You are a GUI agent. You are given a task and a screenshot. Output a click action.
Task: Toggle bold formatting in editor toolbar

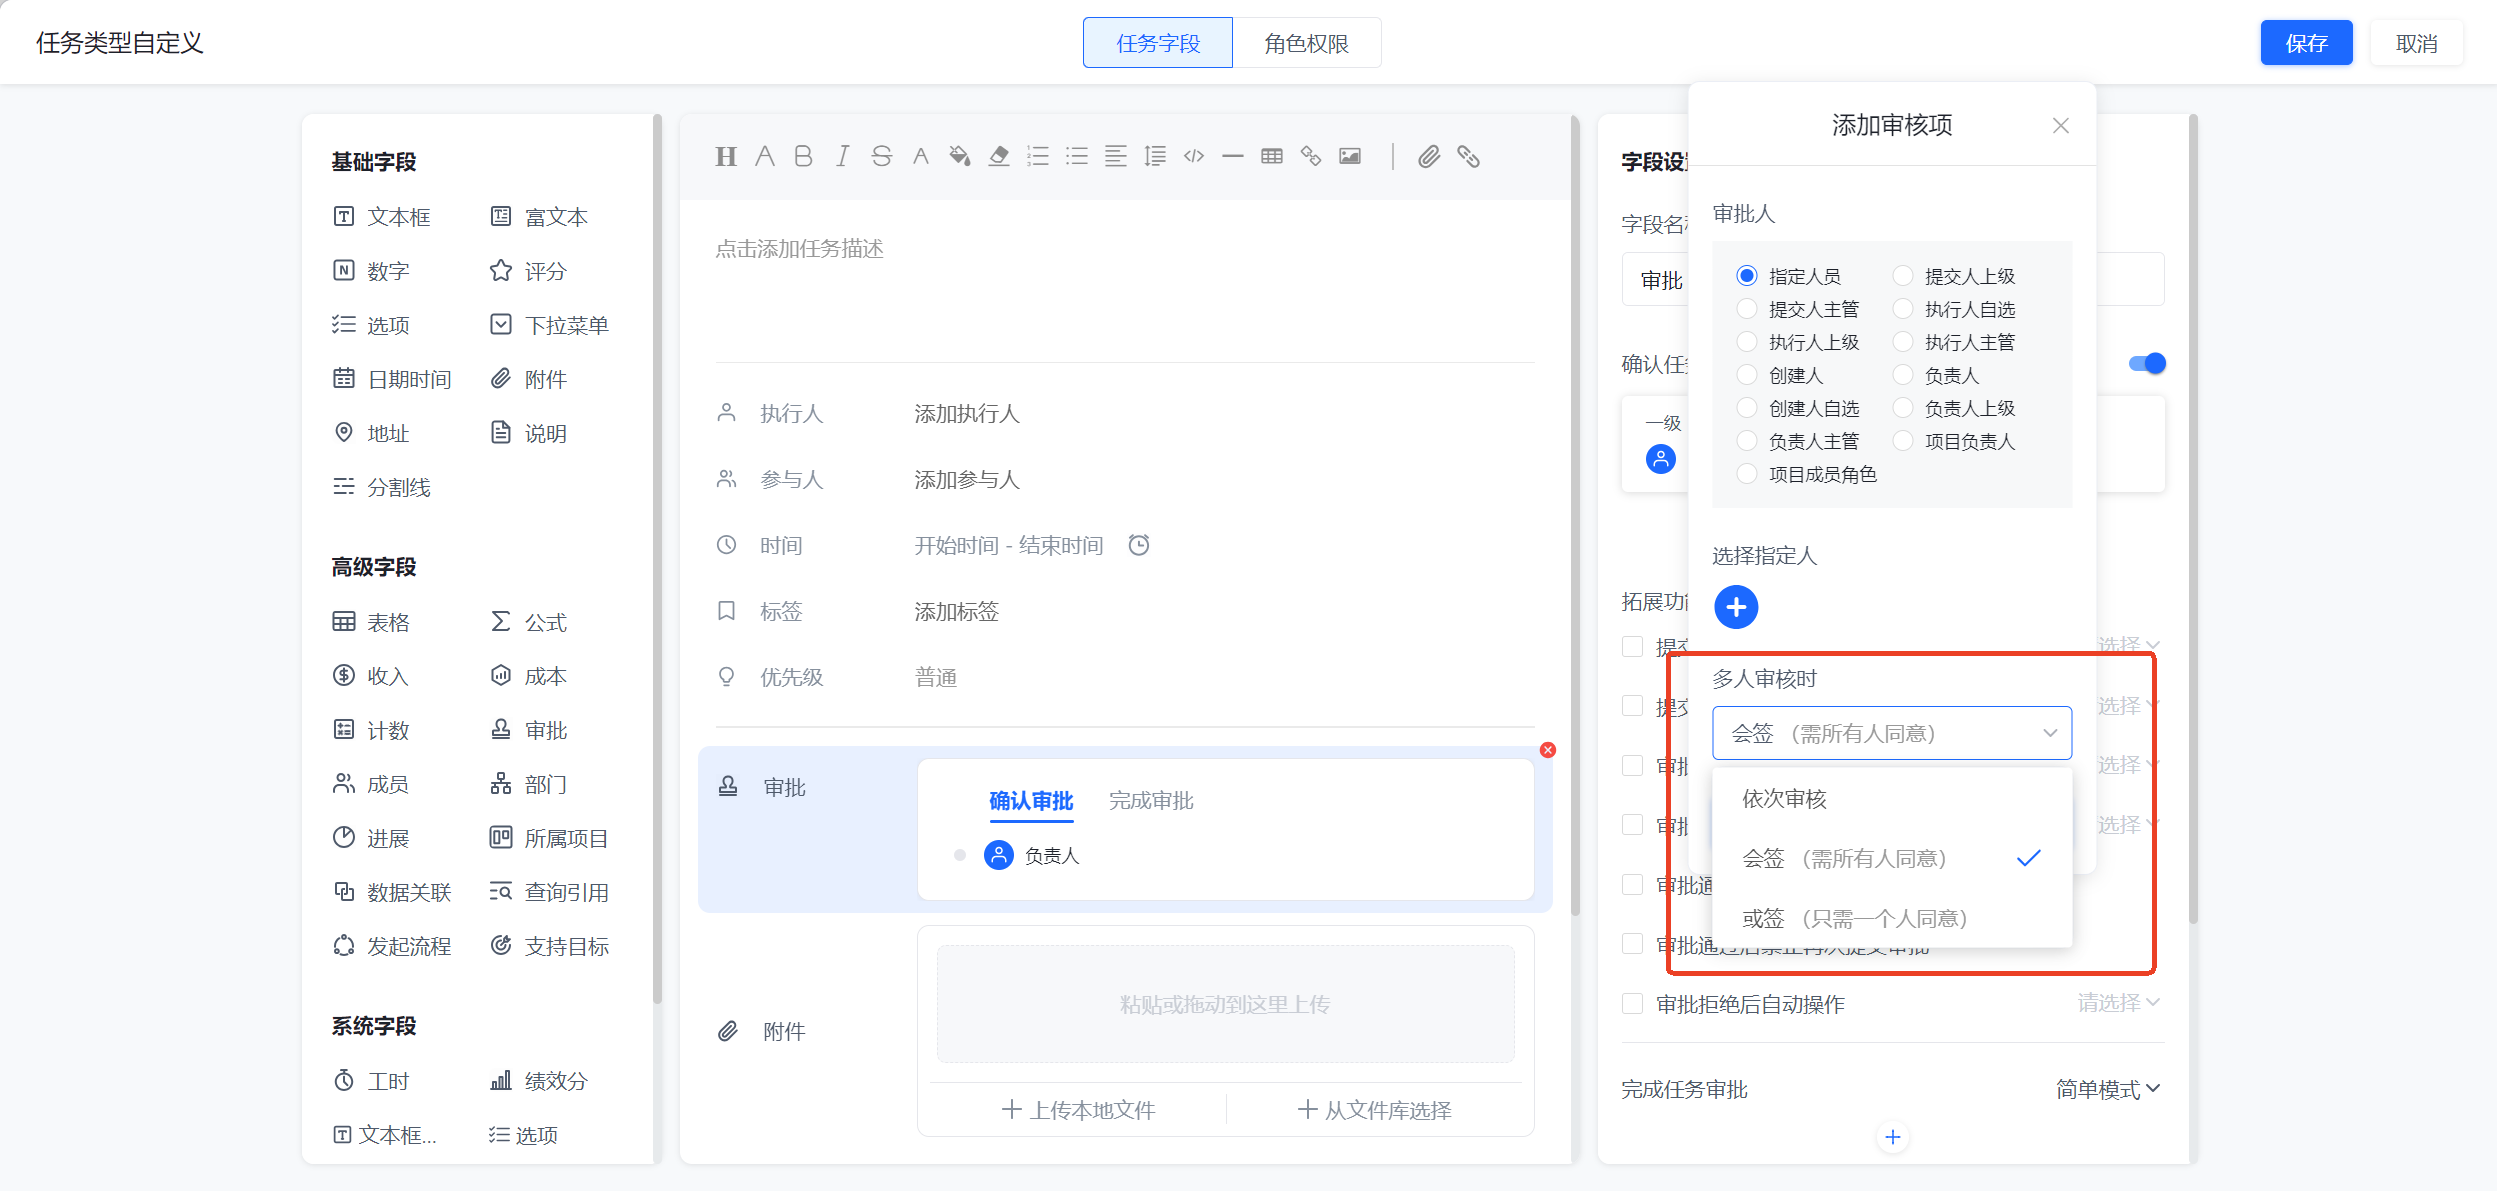pyautogui.click(x=803, y=157)
